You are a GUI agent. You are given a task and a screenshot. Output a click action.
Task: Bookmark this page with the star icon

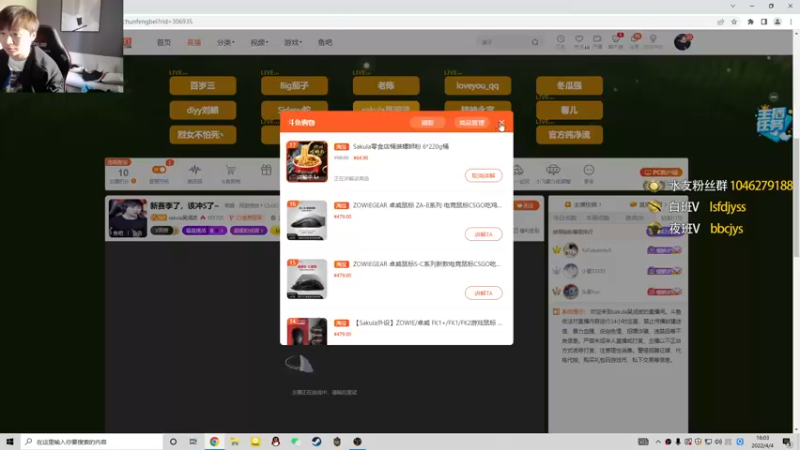(734, 21)
